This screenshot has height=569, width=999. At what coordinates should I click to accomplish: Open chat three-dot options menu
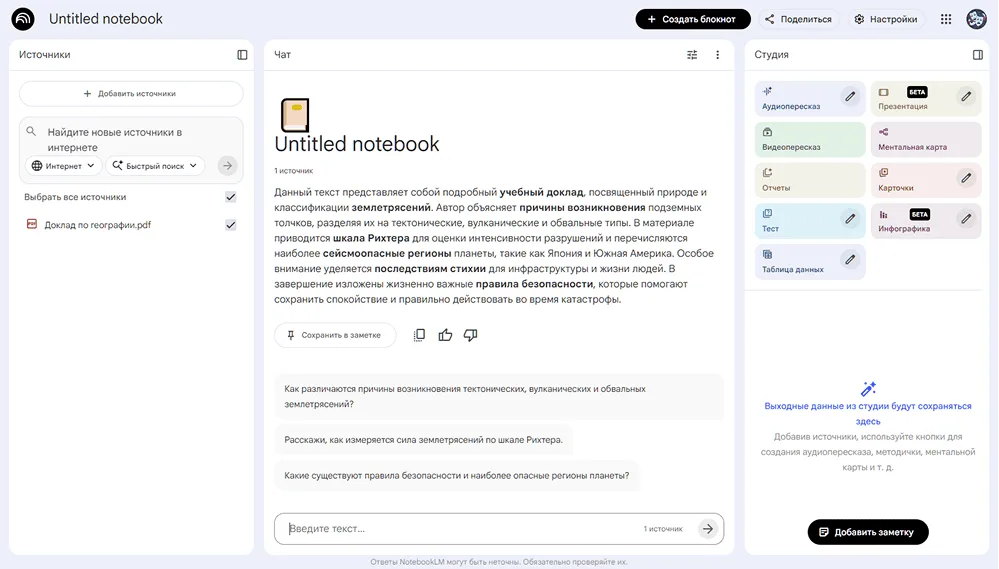(x=717, y=55)
